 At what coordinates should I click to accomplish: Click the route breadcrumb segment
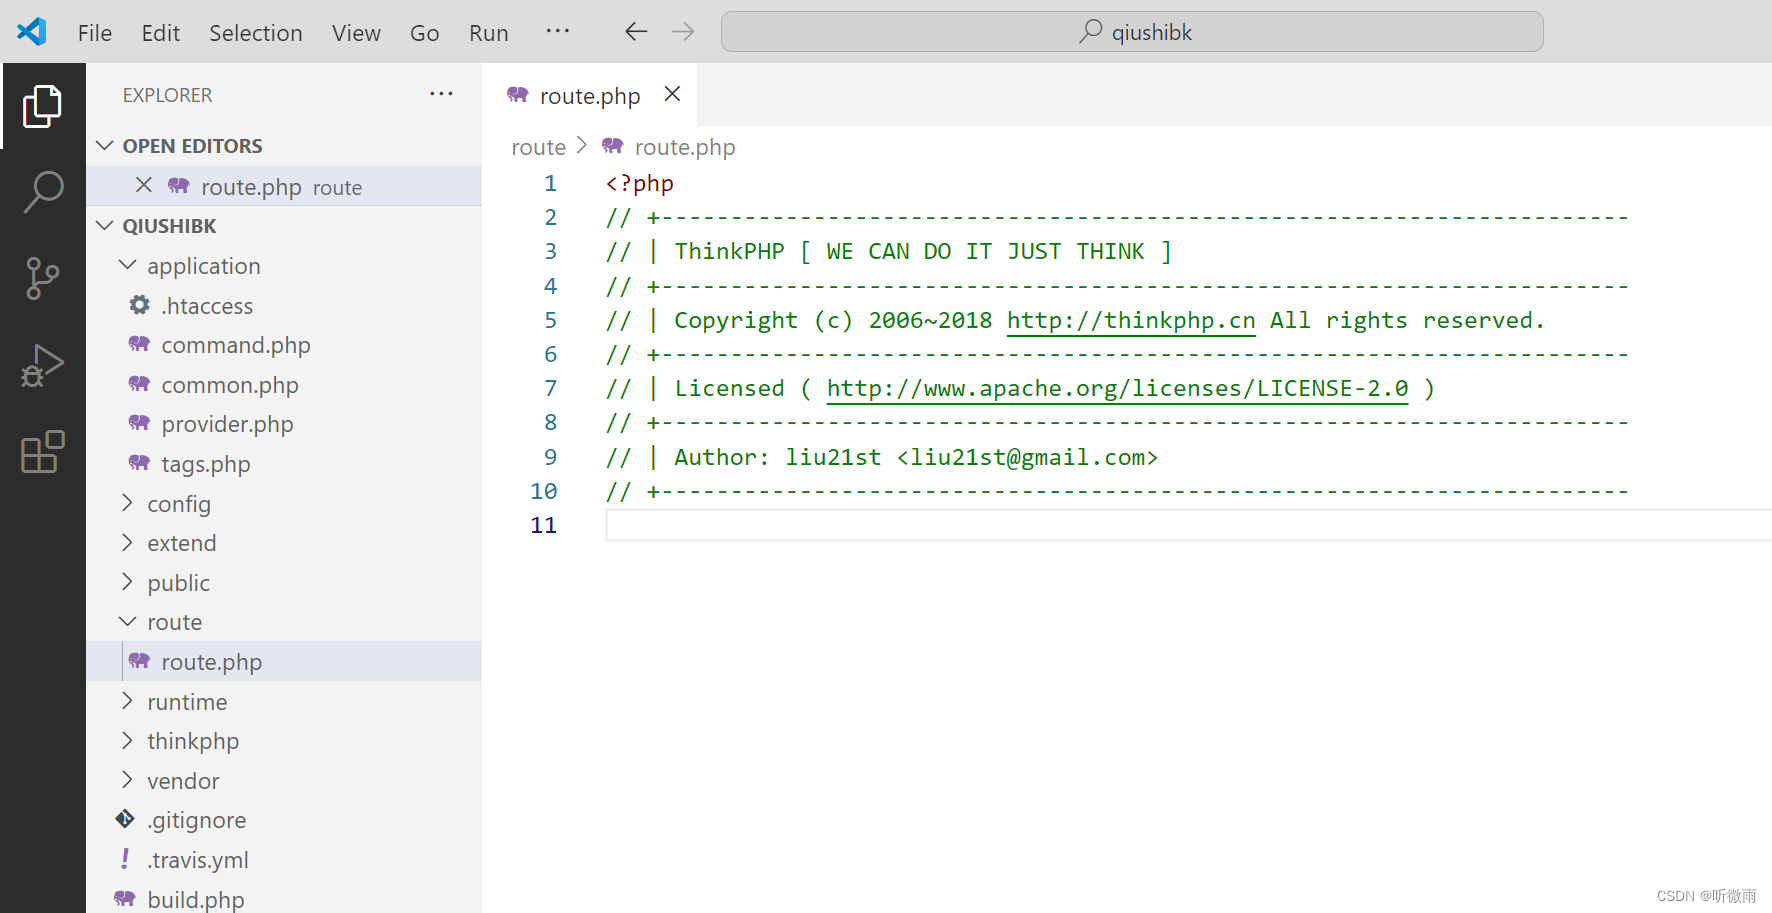click(538, 147)
